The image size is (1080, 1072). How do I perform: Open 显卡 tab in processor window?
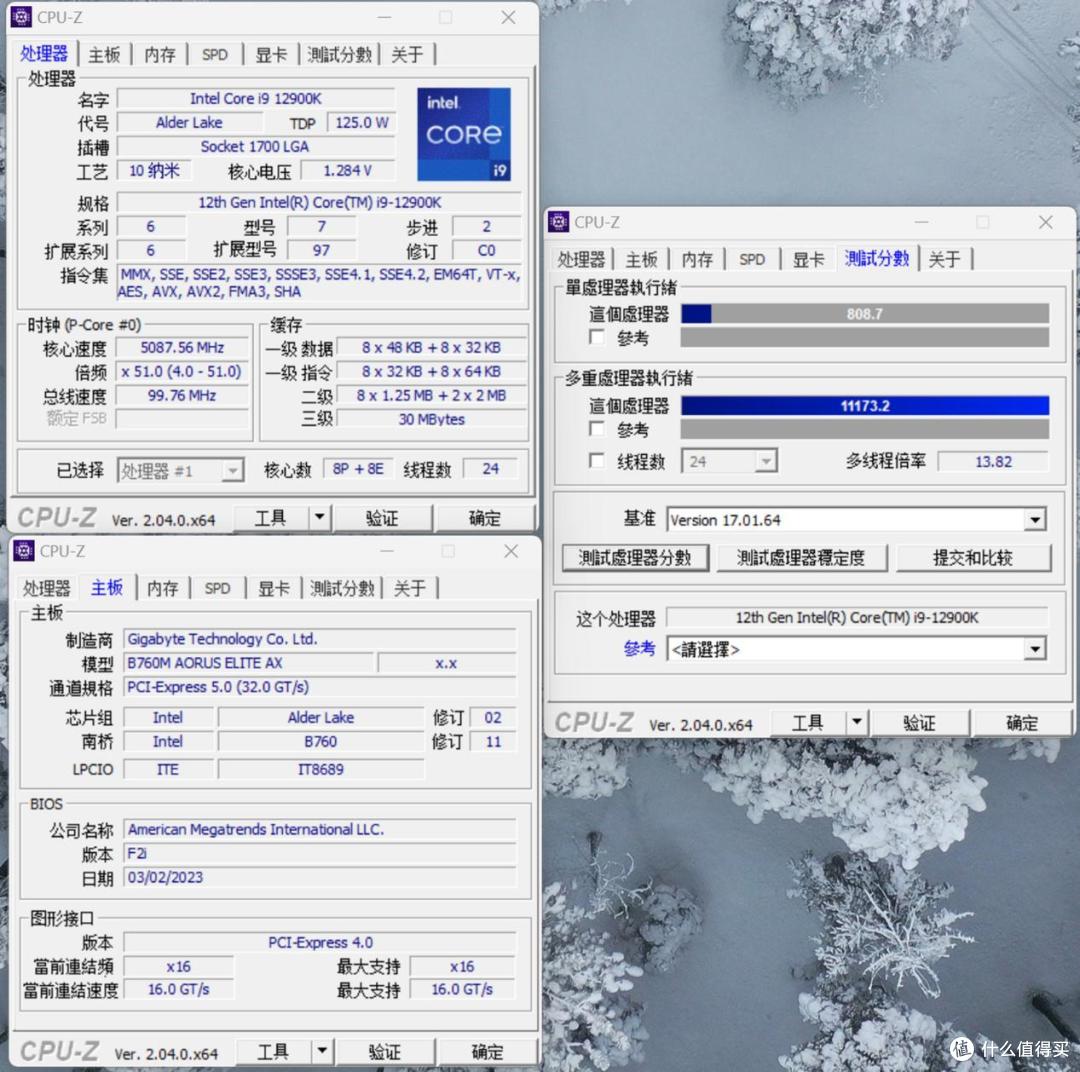coord(271,54)
